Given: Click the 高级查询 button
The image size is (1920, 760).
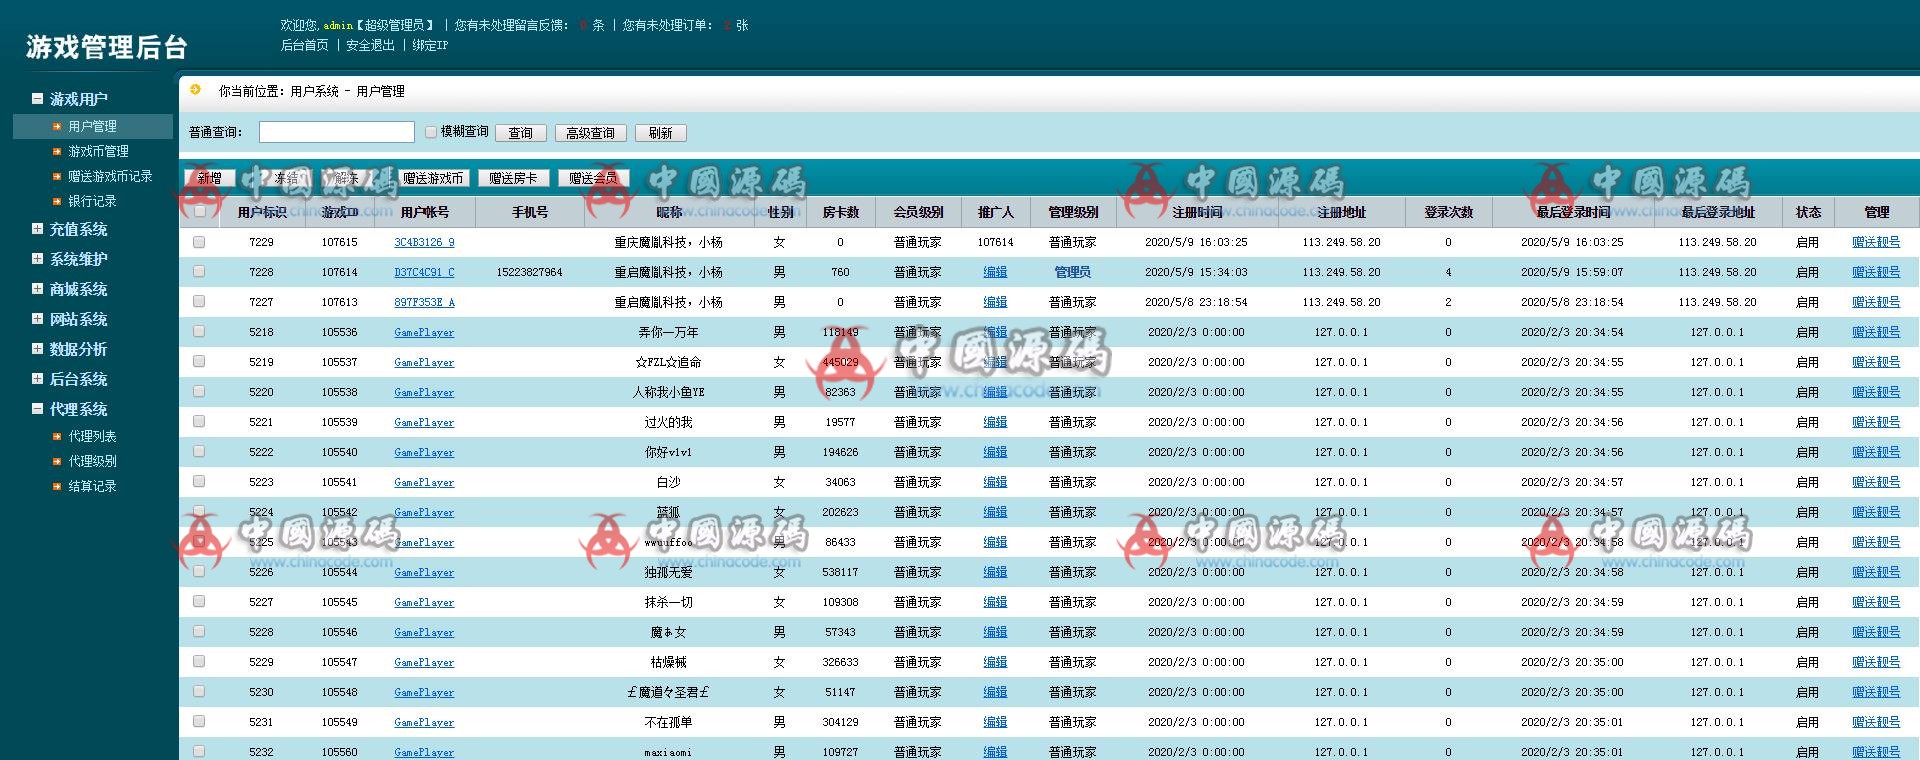Looking at the screenshot, I should click(590, 133).
